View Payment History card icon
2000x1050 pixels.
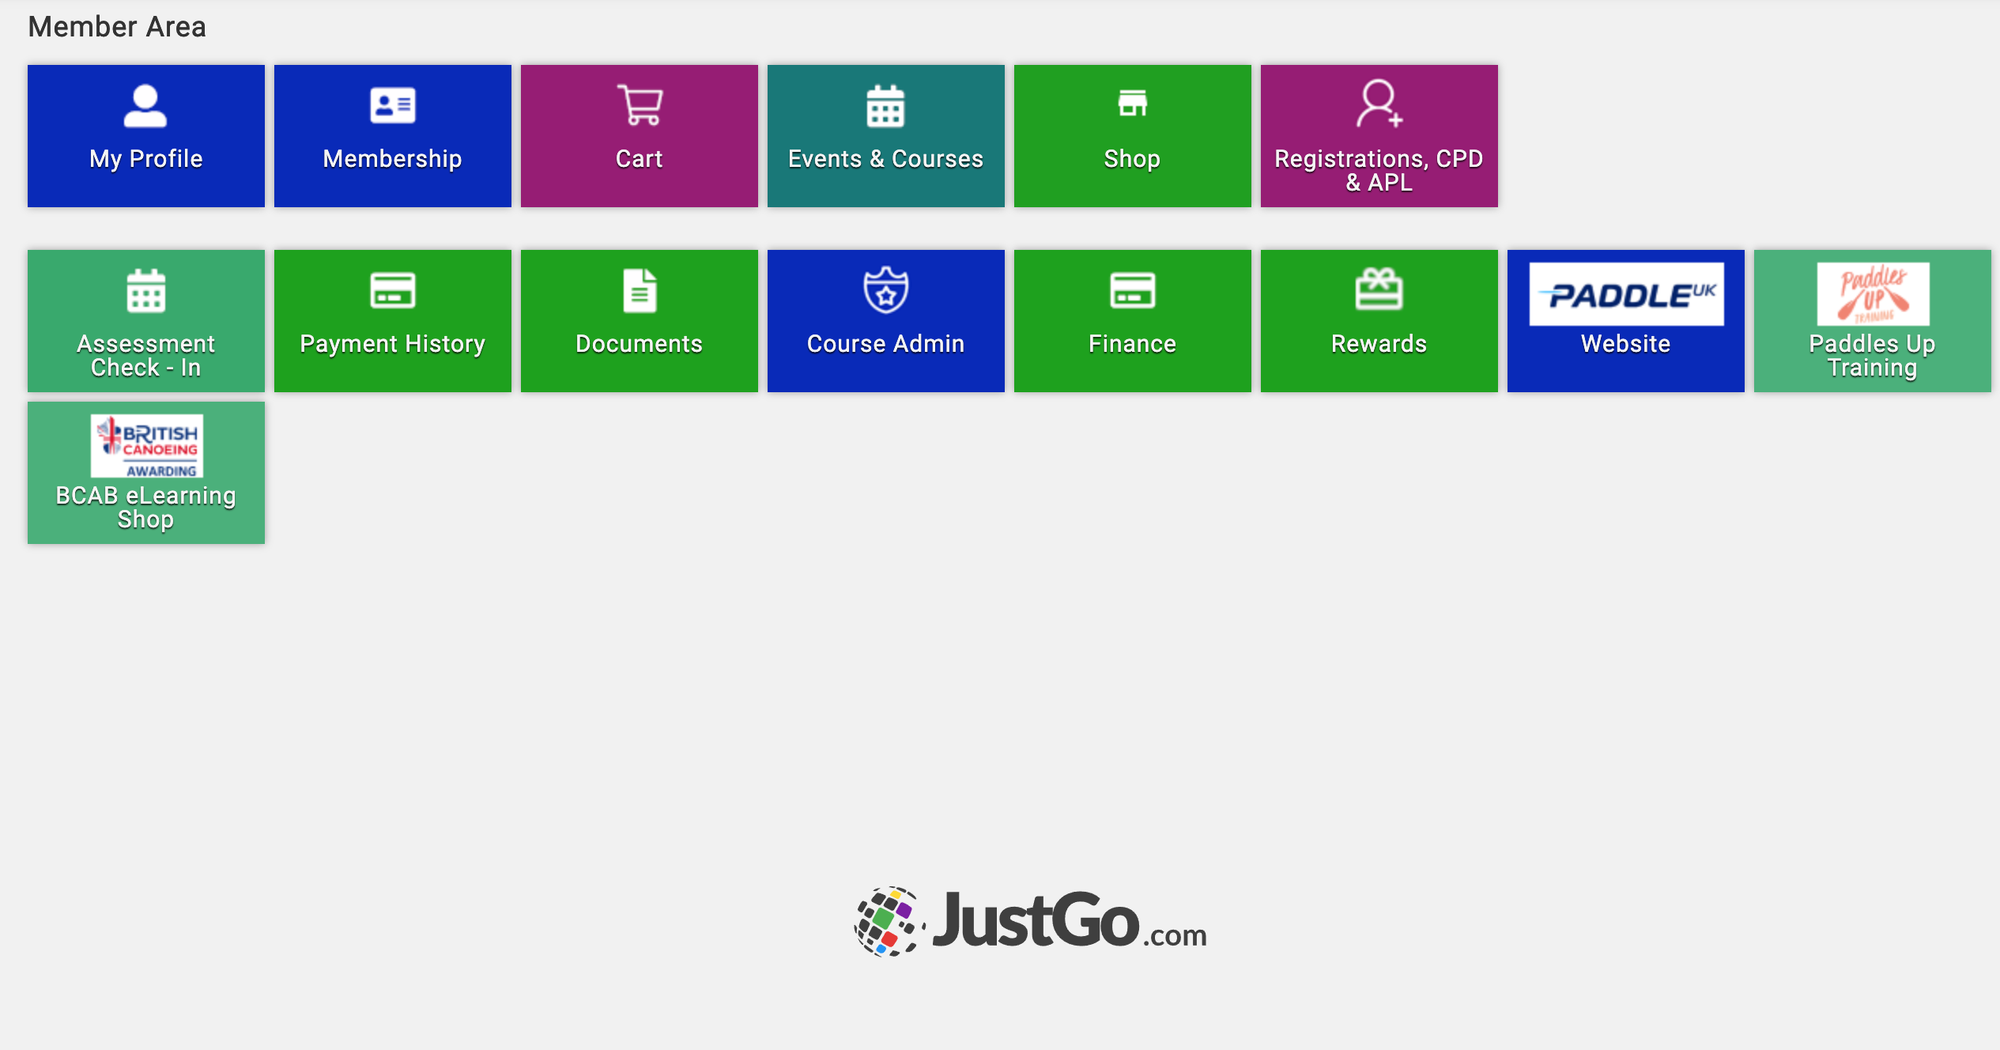[393, 290]
